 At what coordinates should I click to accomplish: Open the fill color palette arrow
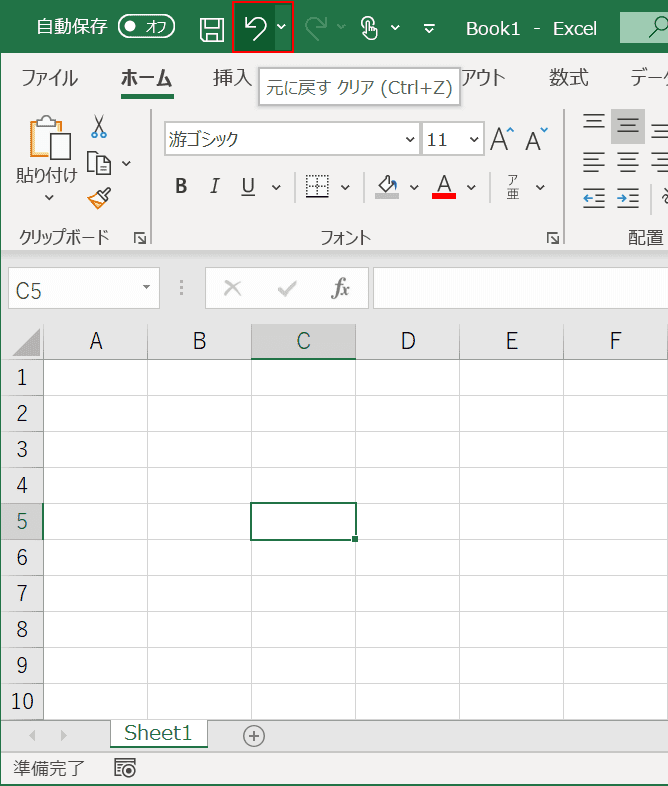414,187
